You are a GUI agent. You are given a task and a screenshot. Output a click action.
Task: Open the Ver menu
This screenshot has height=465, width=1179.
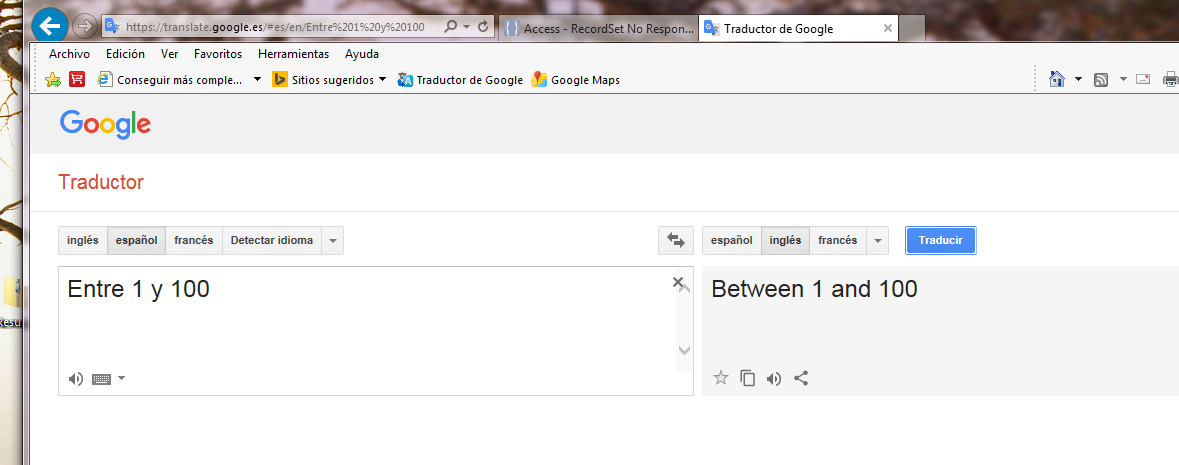coord(169,54)
